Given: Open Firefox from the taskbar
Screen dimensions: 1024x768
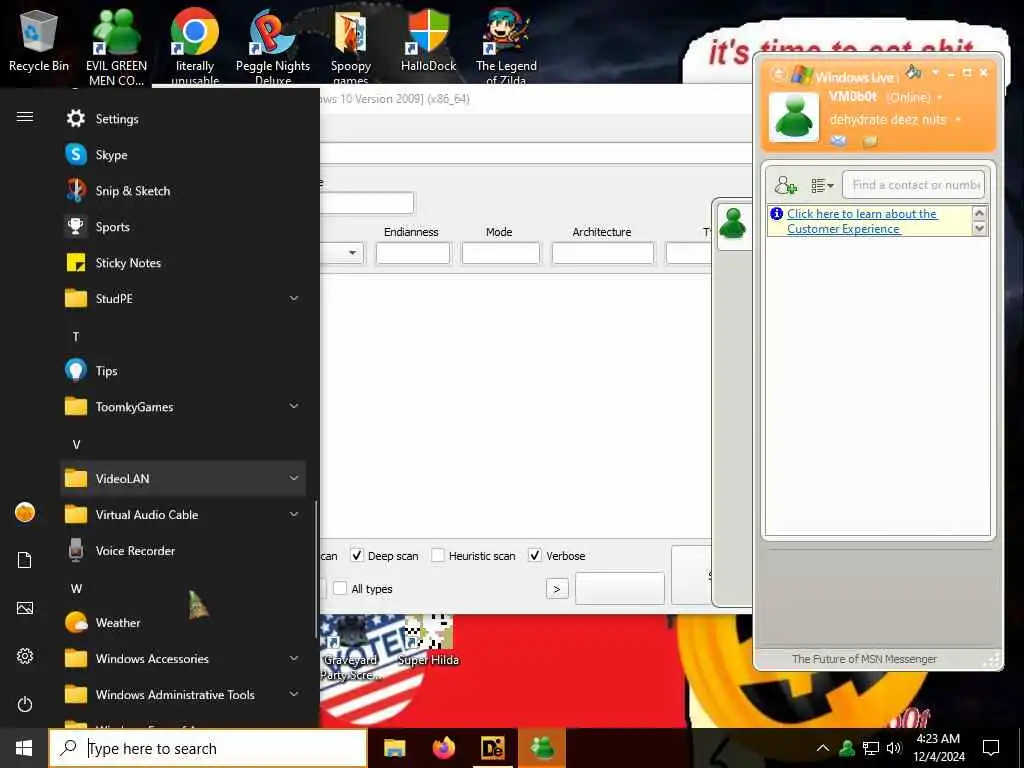Looking at the screenshot, I should coord(443,748).
